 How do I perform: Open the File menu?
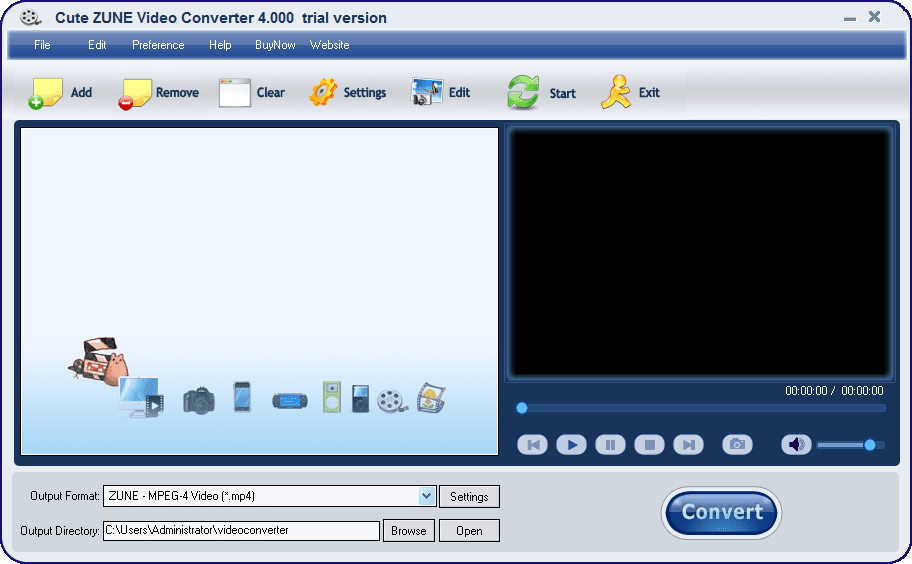click(x=42, y=45)
